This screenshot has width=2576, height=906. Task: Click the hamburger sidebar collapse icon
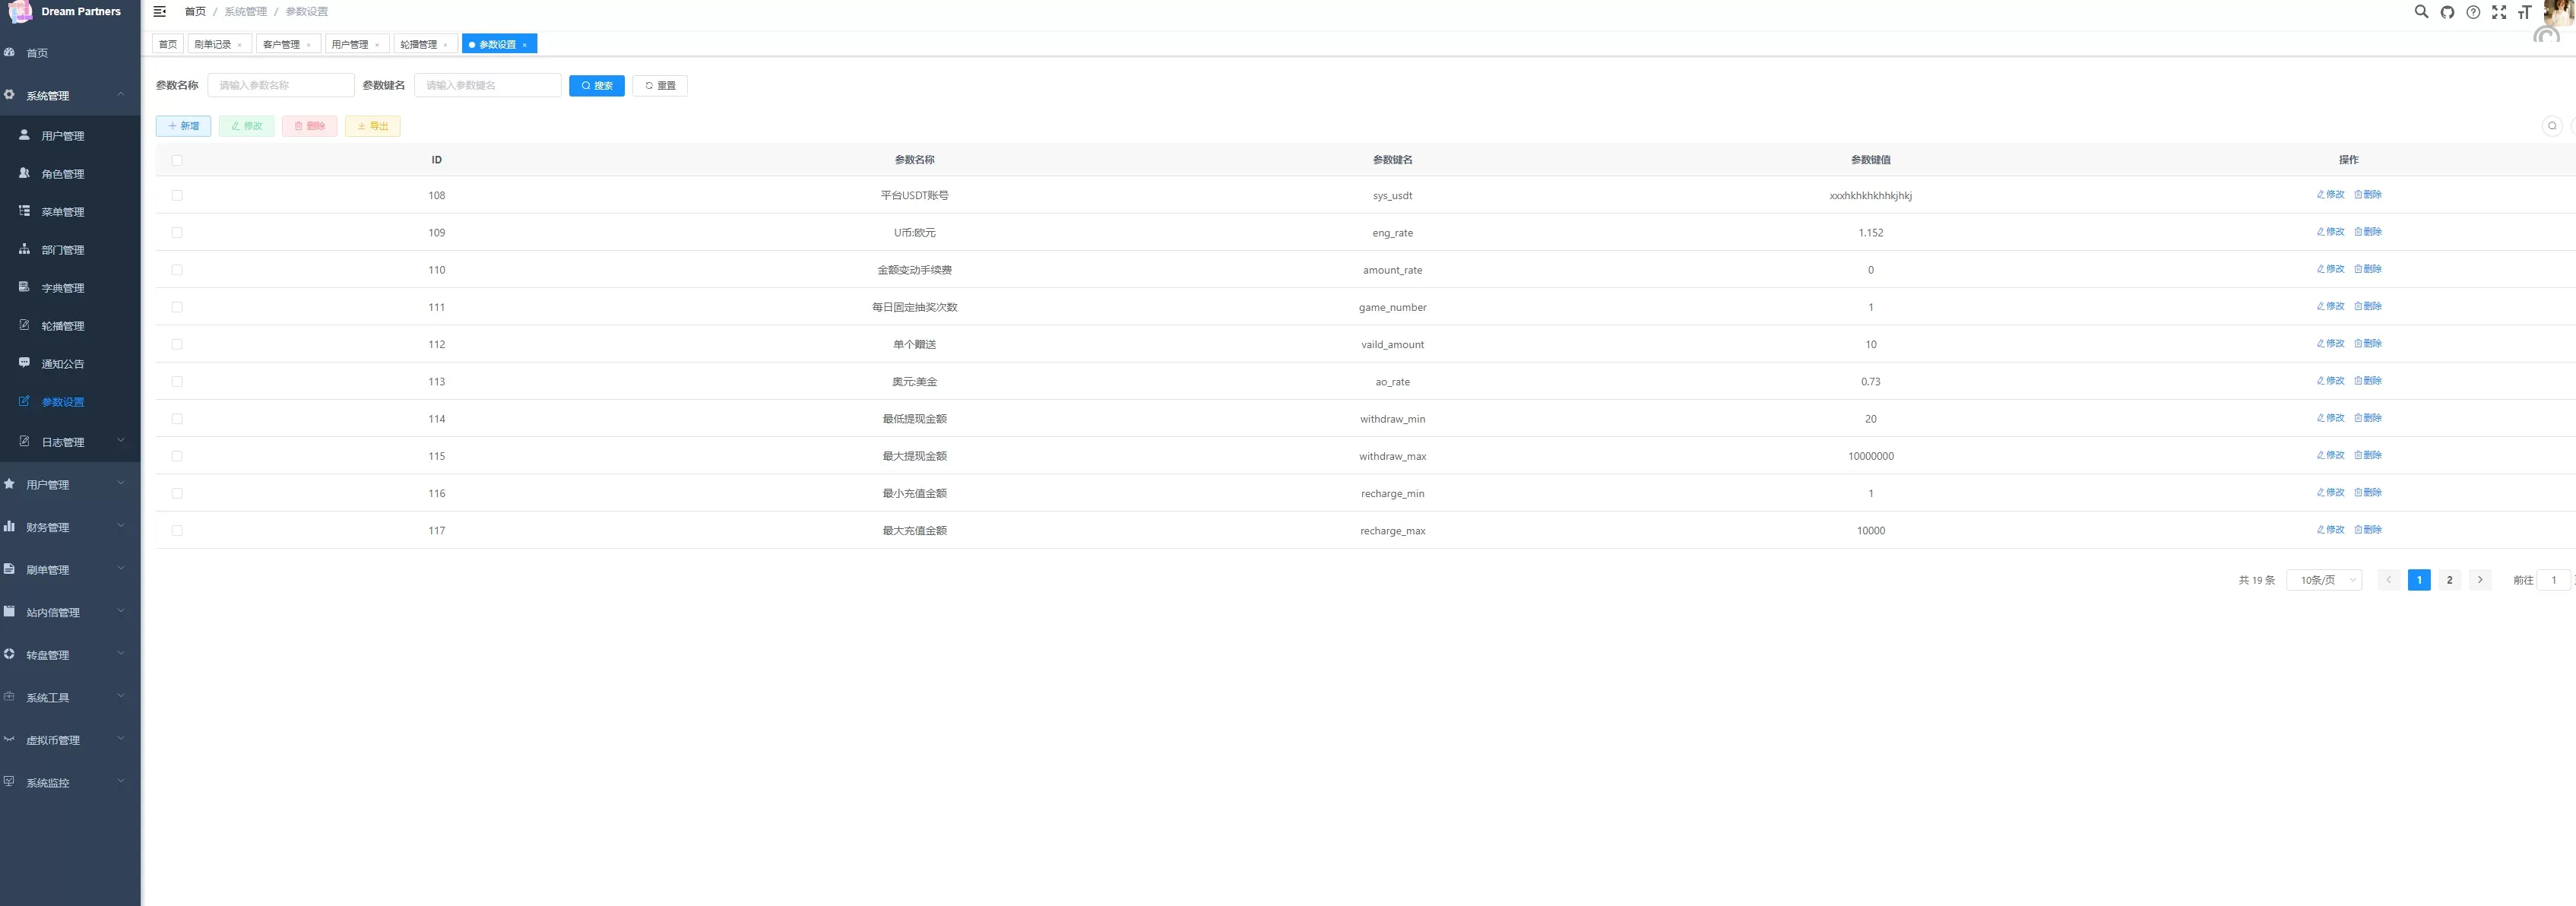click(x=159, y=12)
